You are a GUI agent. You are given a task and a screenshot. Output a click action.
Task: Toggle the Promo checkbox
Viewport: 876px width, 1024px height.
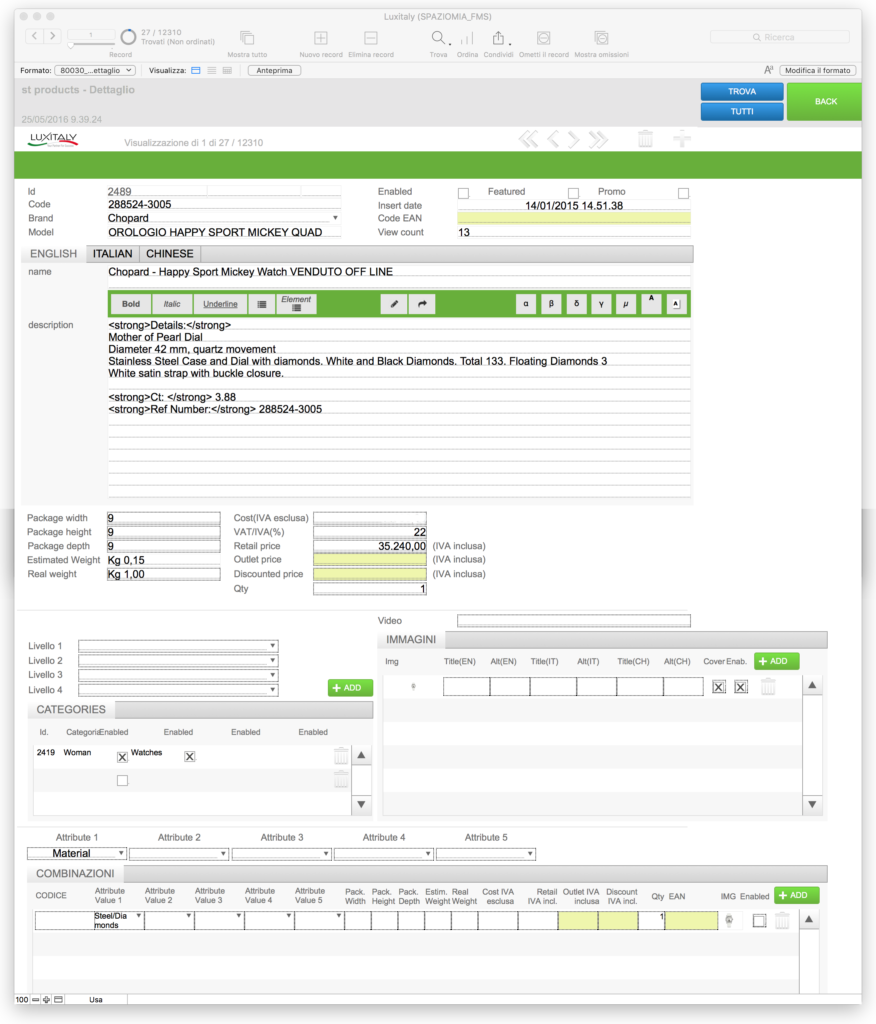pos(683,193)
